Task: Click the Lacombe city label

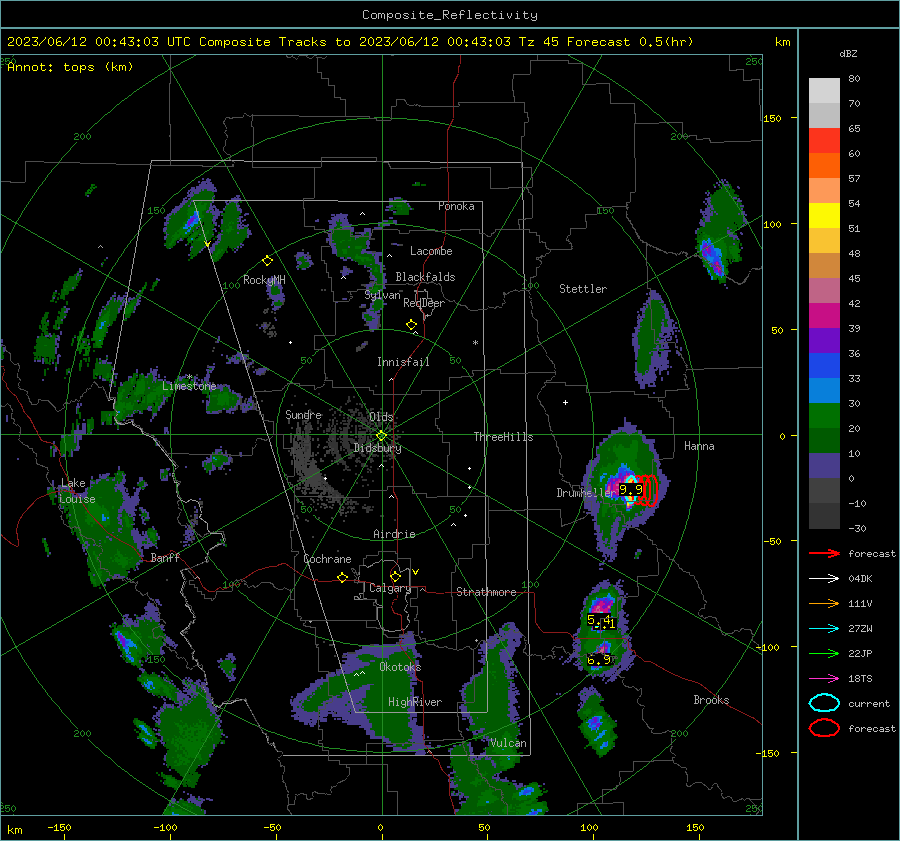Action: [x=431, y=251]
